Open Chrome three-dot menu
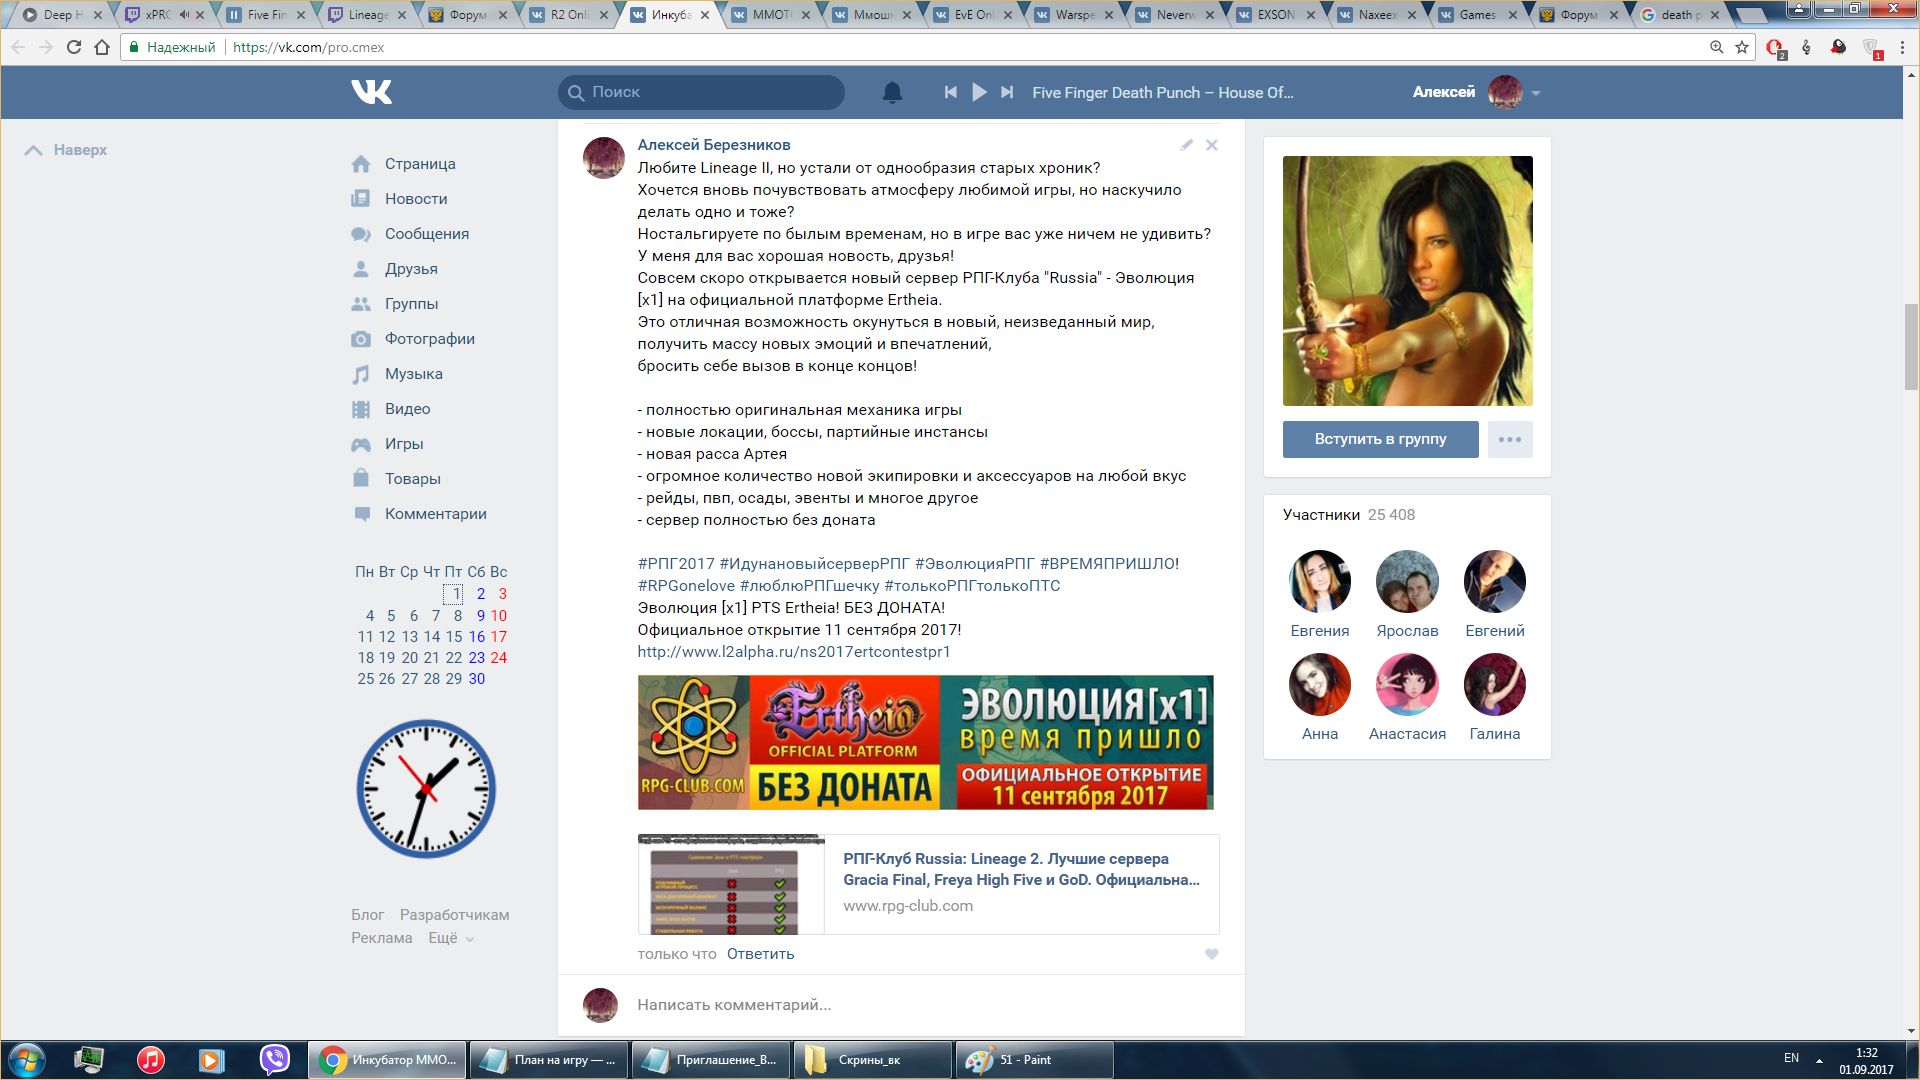The width and height of the screenshot is (1920, 1080). point(1903,47)
